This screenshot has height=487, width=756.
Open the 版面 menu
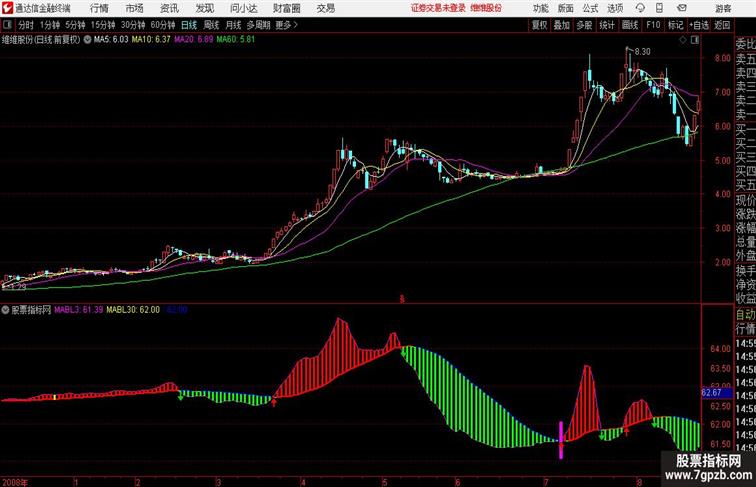coord(565,8)
